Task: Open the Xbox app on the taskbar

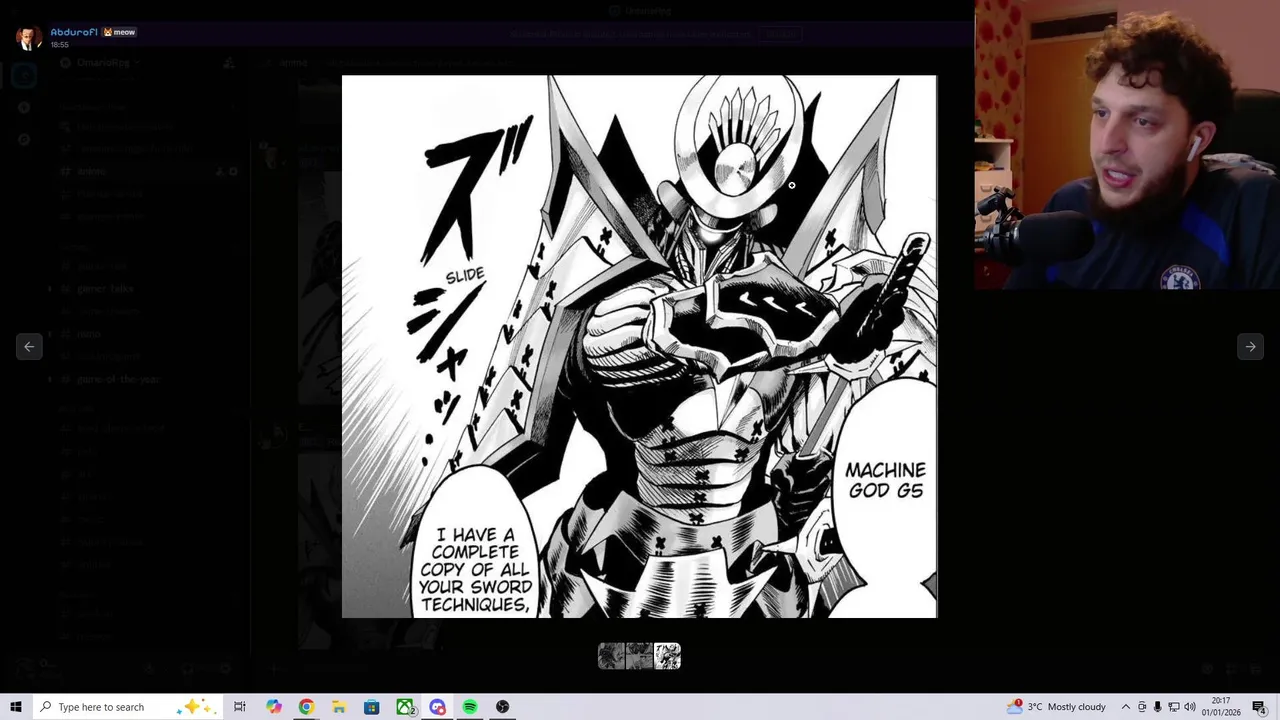Action: [x=405, y=707]
